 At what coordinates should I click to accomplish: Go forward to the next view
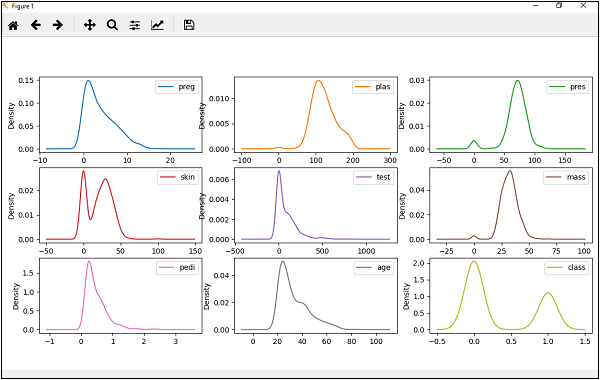coord(58,25)
